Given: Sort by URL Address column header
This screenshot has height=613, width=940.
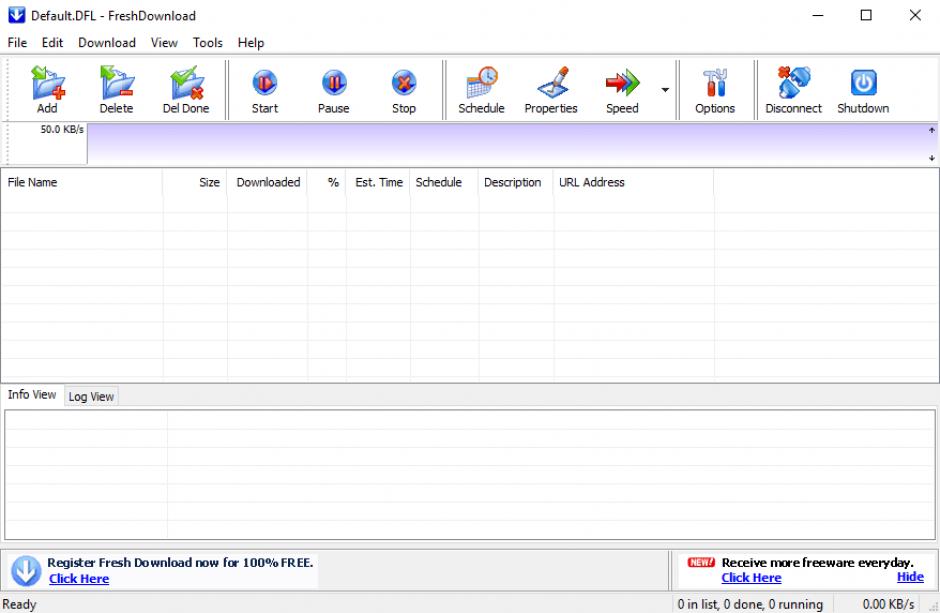Looking at the screenshot, I should pos(634,182).
